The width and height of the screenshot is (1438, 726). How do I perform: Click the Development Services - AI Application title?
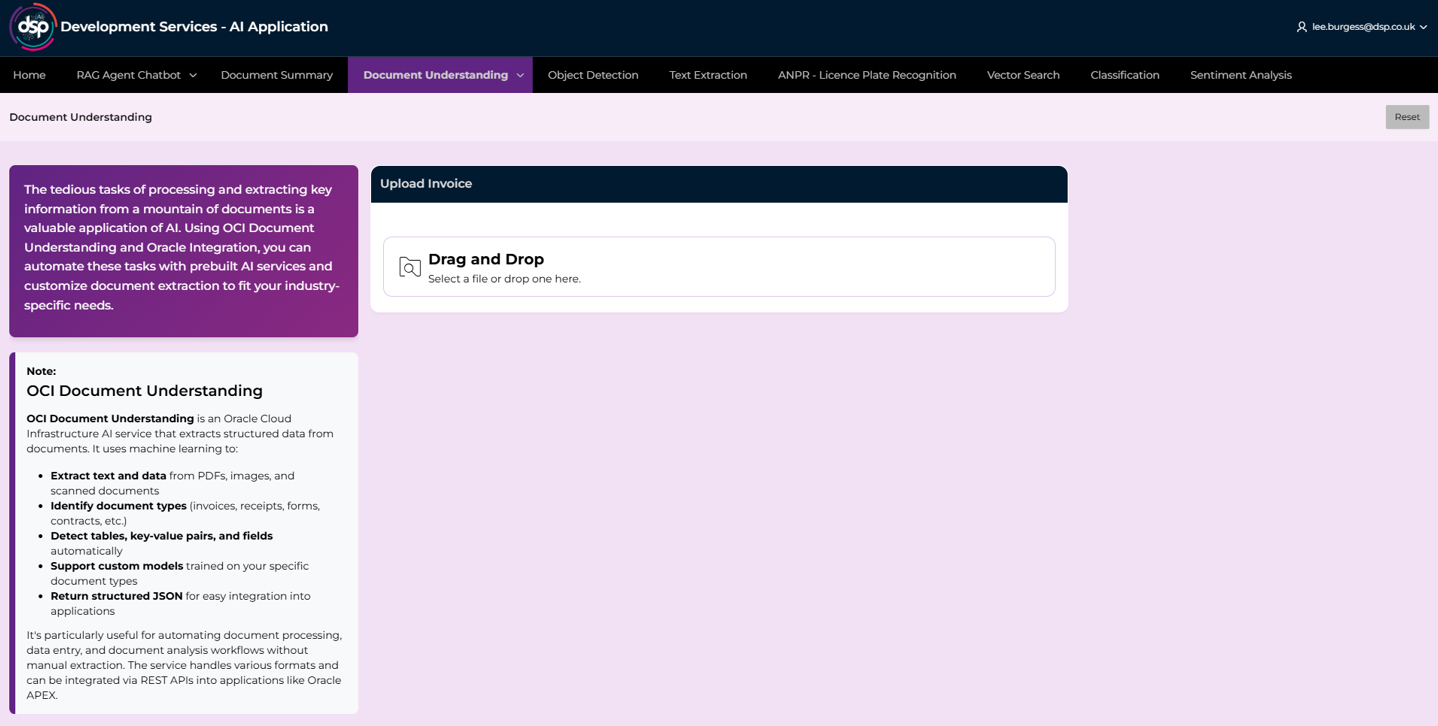coord(194,27)
